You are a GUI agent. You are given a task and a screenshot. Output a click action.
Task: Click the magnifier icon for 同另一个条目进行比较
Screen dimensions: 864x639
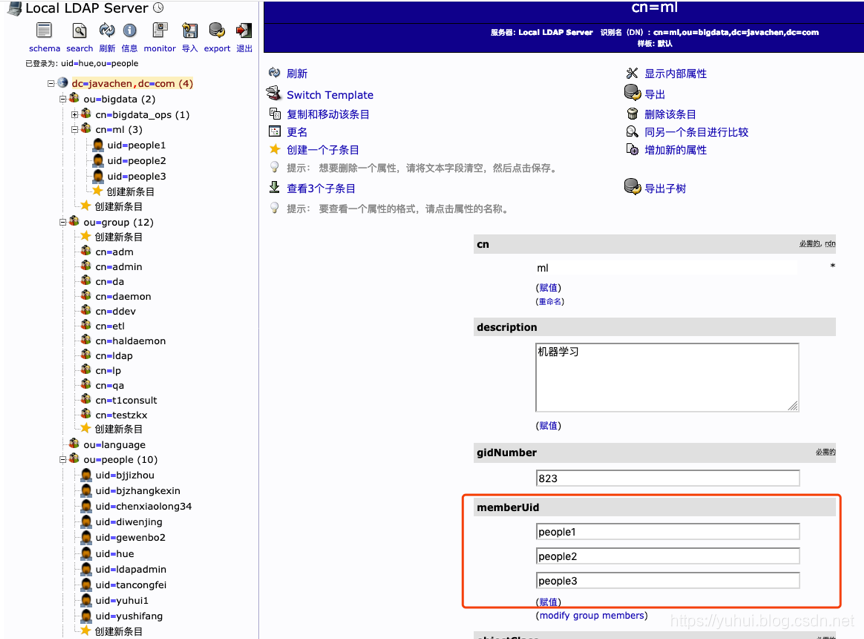632,132
